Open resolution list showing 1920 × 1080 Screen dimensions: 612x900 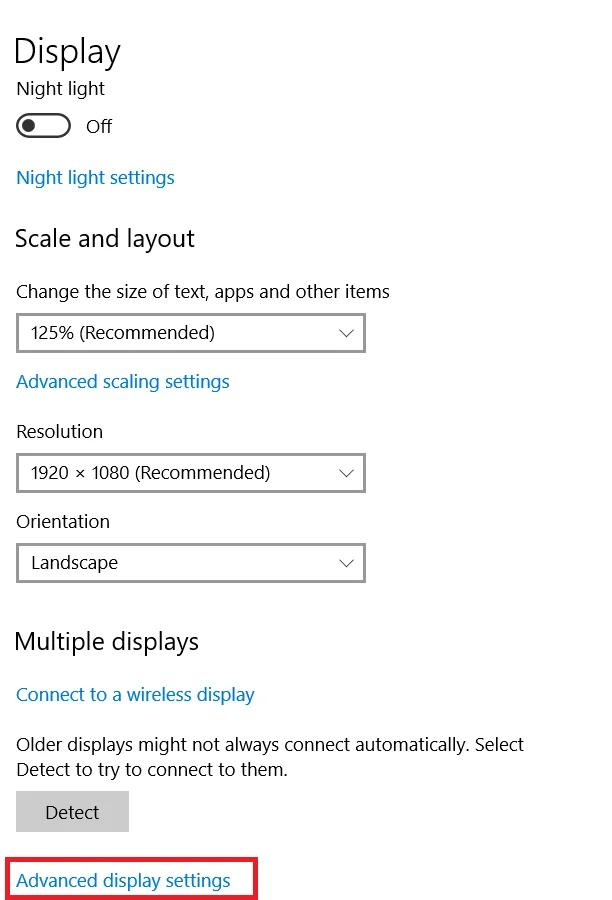coord(190,473)
